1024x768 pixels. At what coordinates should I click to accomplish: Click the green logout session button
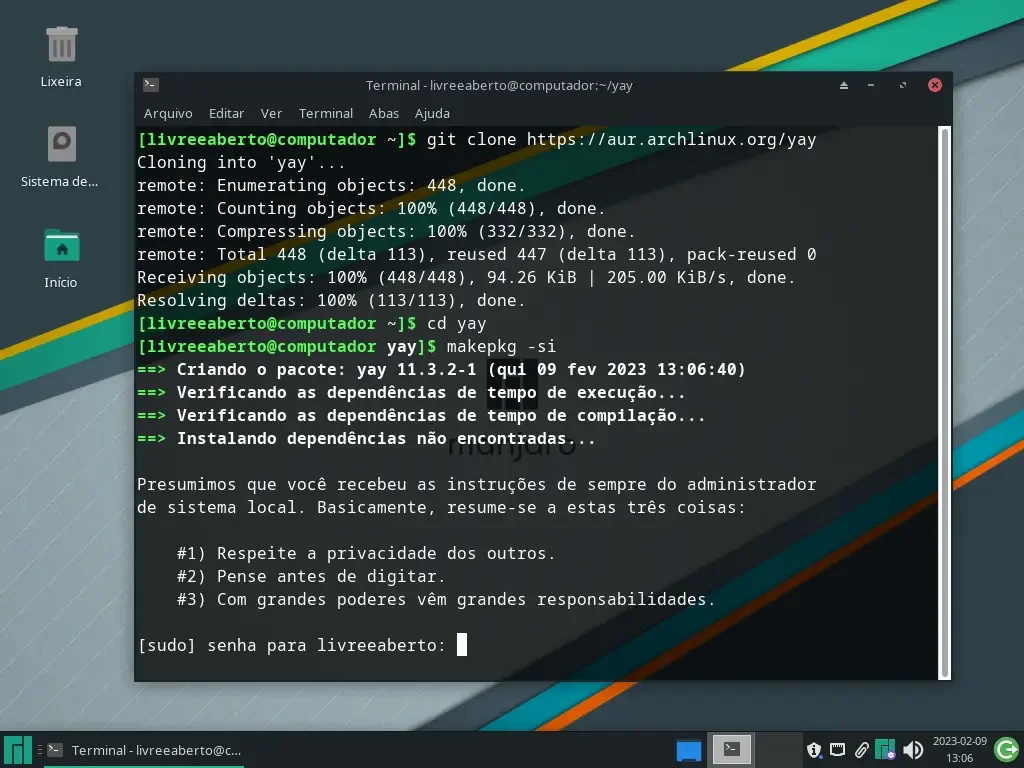[x=1006, y=749]
